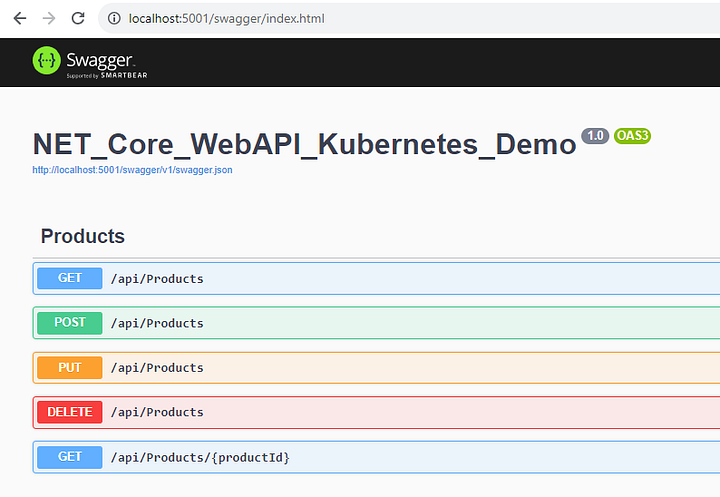This screenshot has width=720, height=497.
Task: Expand the GET /api/Products operation
Action: (376, 278)
